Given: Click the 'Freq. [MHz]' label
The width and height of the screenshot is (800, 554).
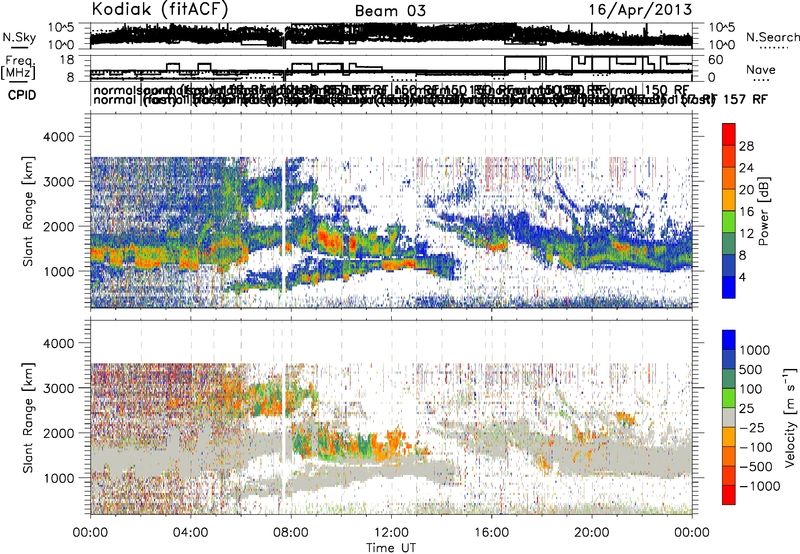Looking at the screenshot, I should (19, 67).
